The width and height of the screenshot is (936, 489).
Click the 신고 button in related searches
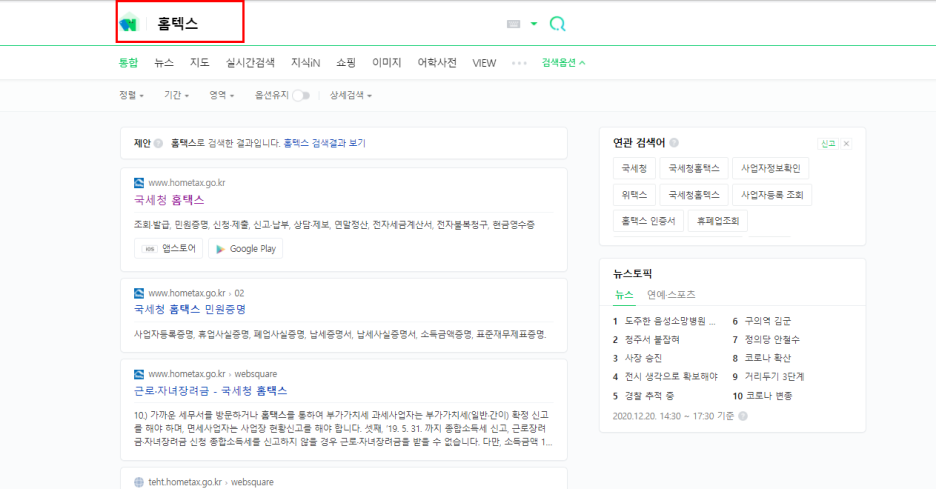tap(828, 143)
